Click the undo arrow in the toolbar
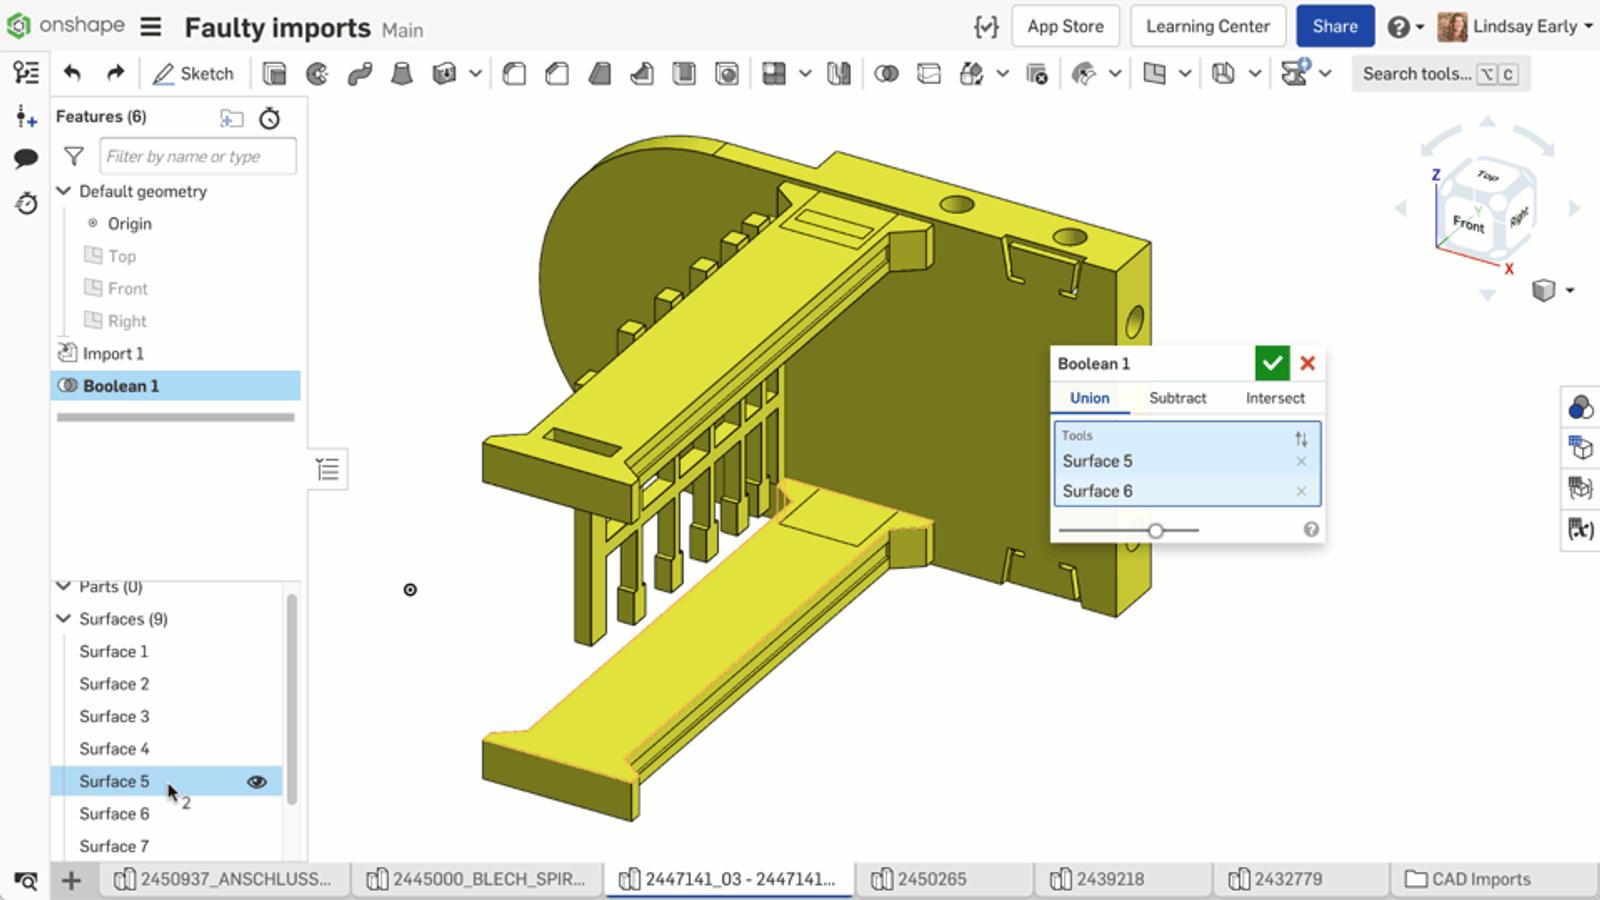The width and height of the screenshot is (1600, 900). pyautogui.click(x=72, y=73)
